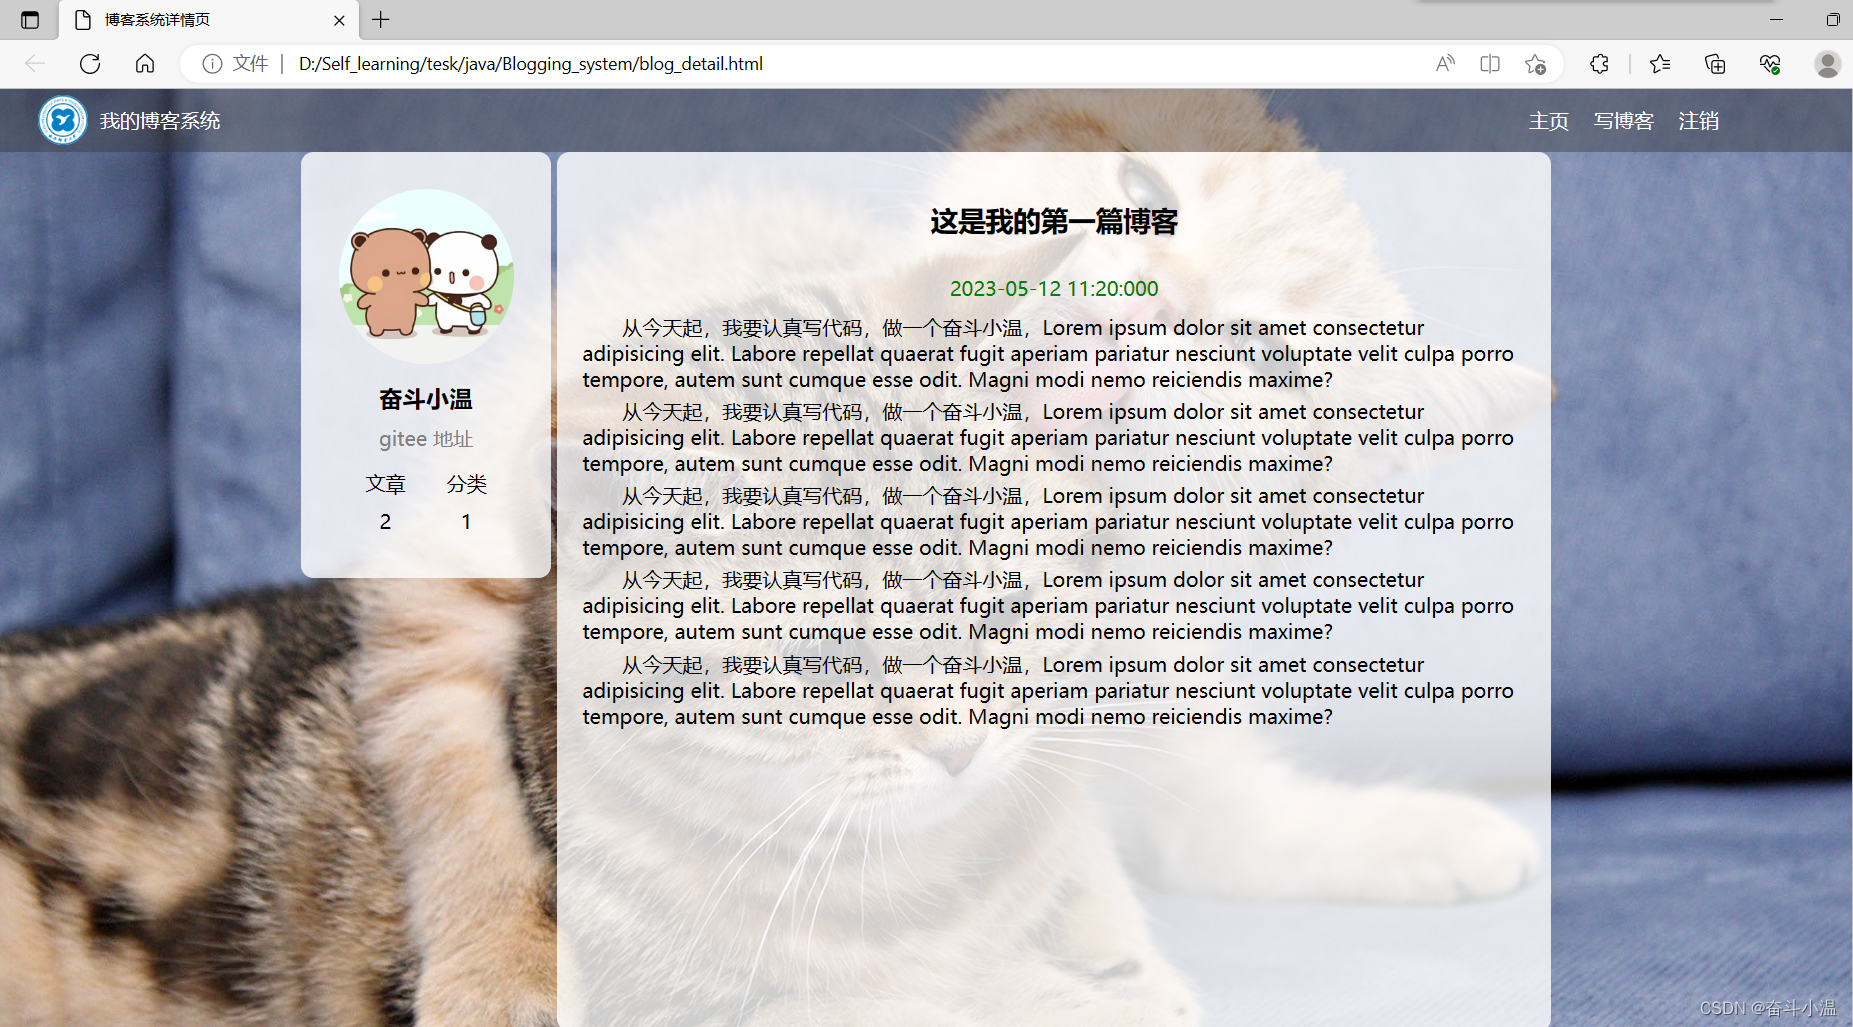Reload the page with refresh icon
This screenshot has width=1853, height=1027.
pyautogui.click(x=90, y=64)
